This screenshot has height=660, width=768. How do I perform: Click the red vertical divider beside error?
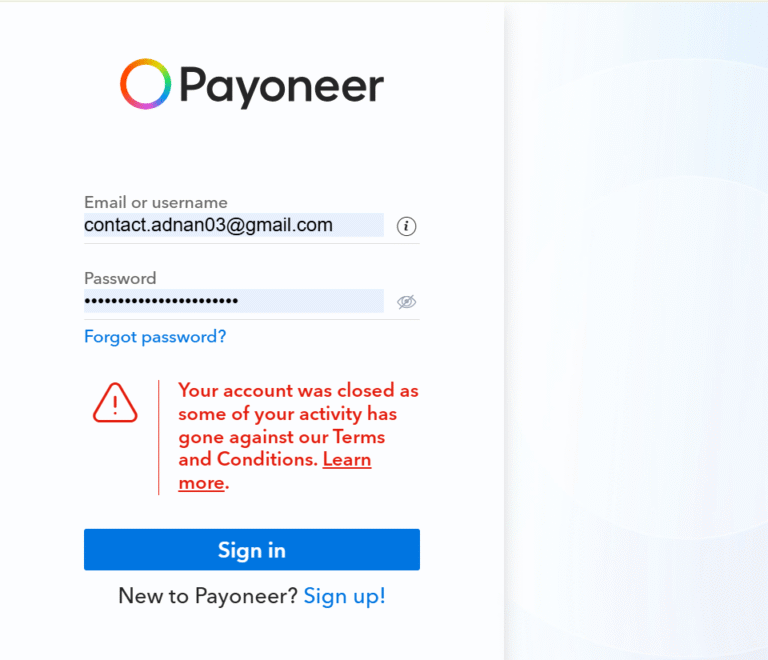pyautogui.click(x=159, y=437)
